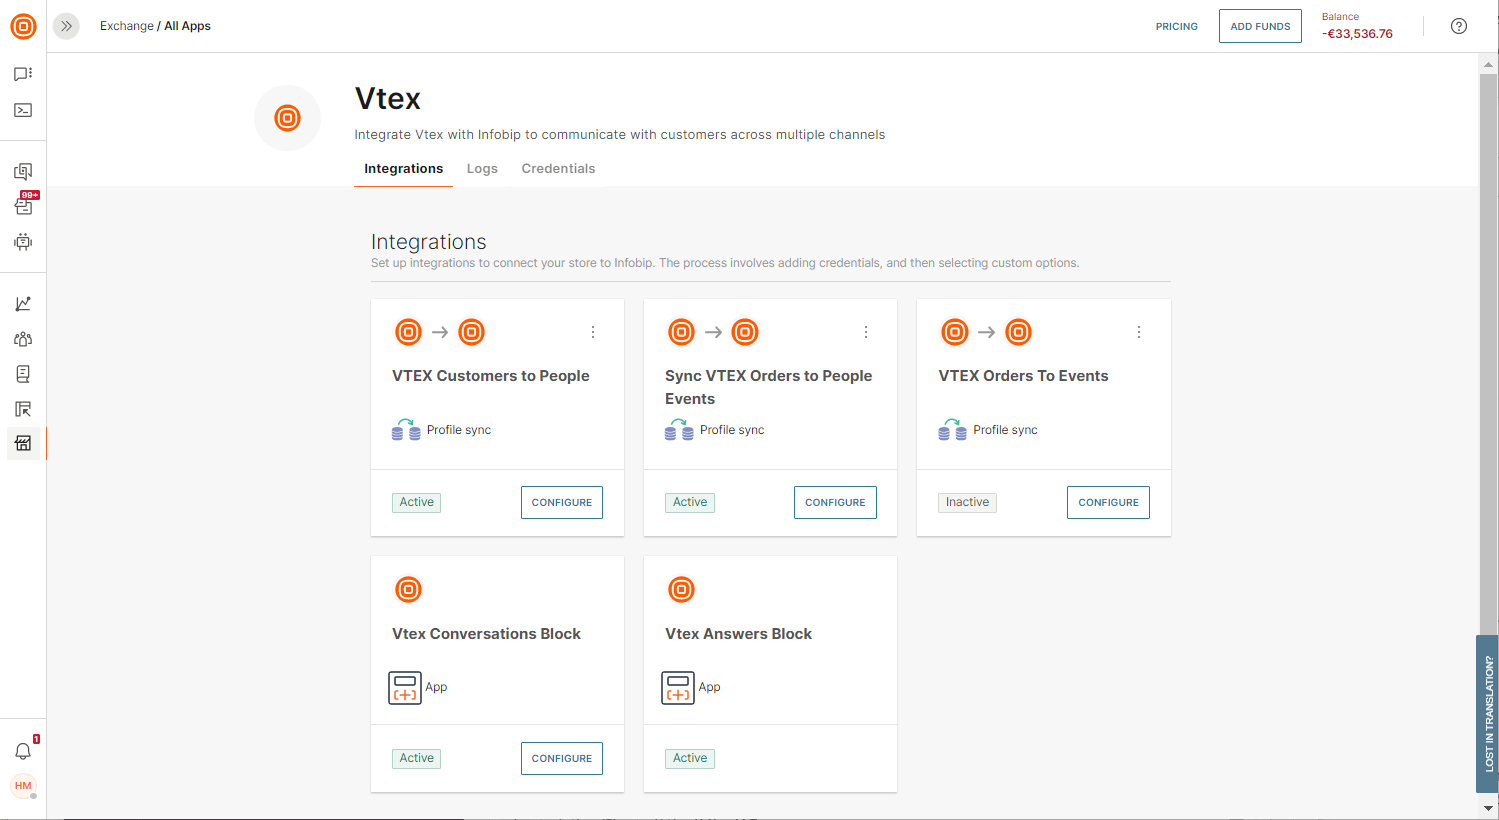Click the storefront Exchange icon in the sidebar
Screen dimensions: 1499x820
pos(23,443)
